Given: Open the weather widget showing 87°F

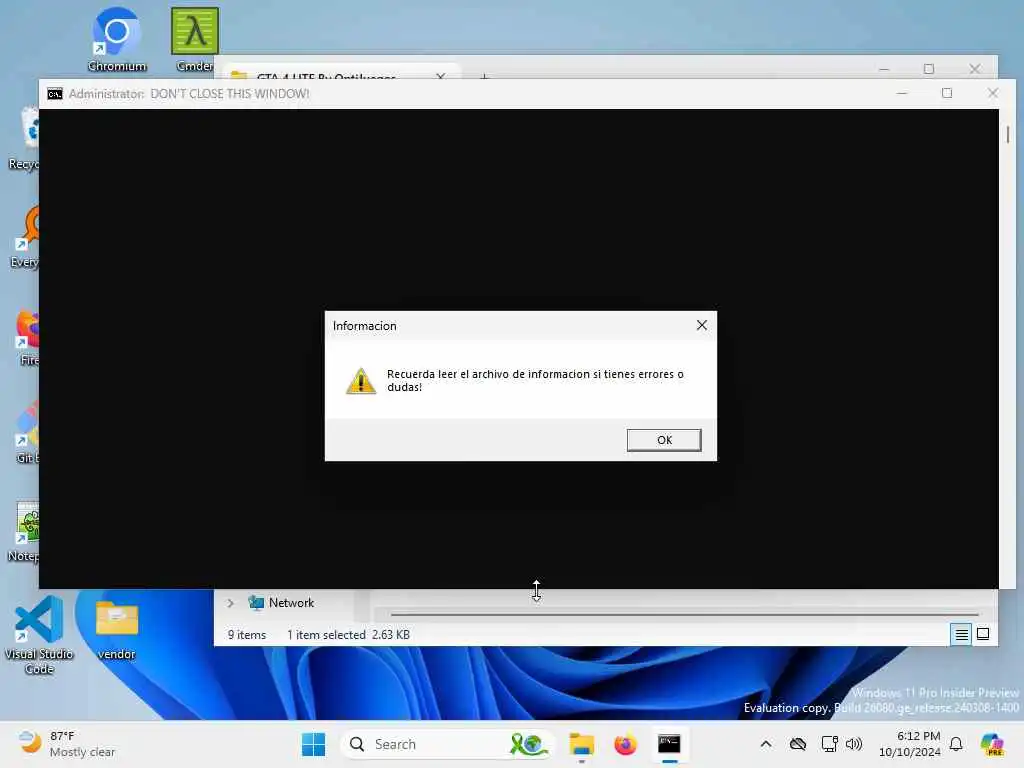Looking at the screenshot, I should (66, 744).
